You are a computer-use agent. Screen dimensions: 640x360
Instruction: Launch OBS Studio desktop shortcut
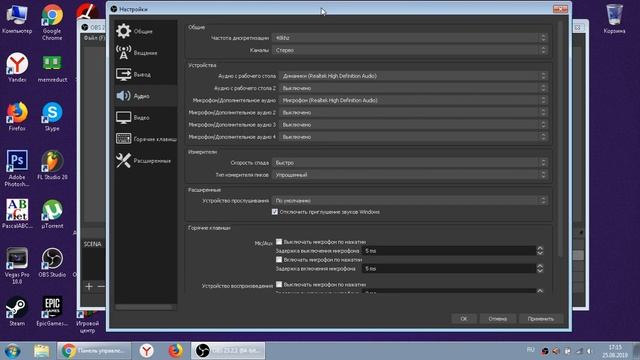52,262
